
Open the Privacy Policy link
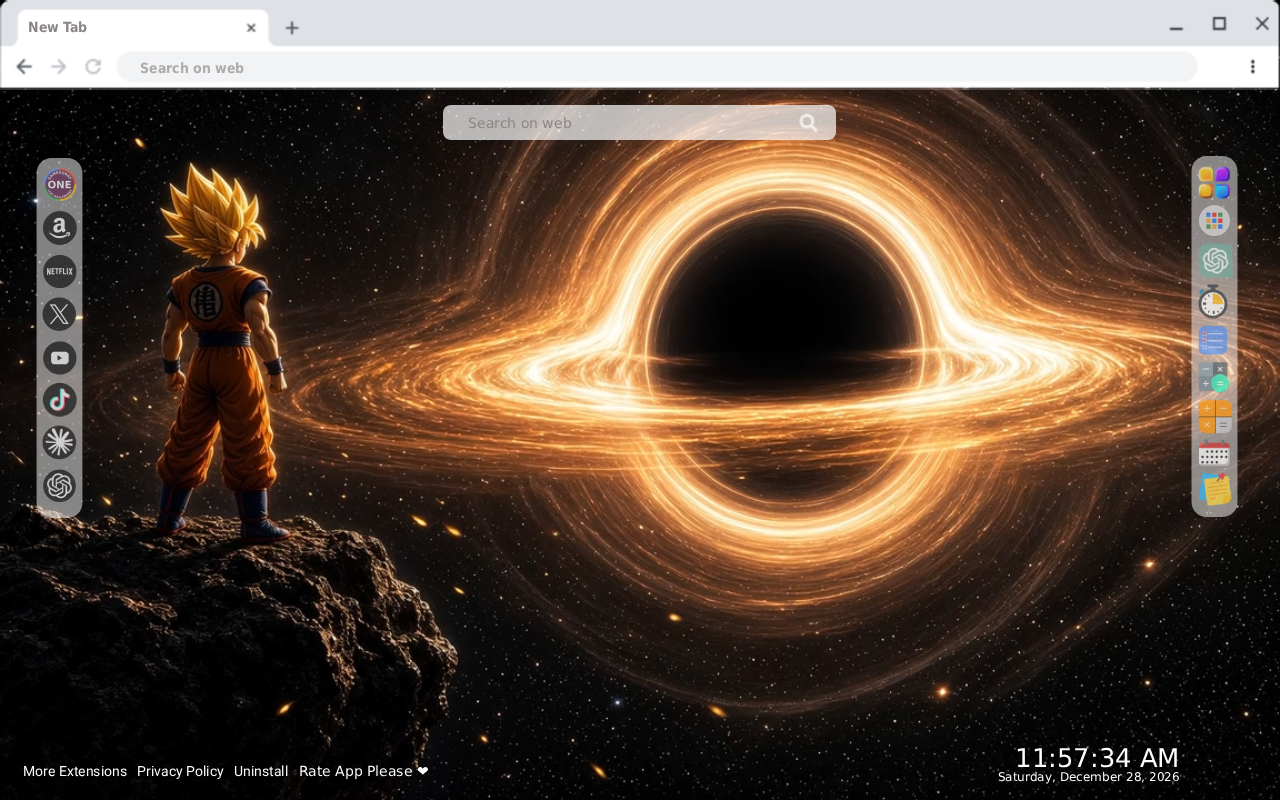pos(180,771)
